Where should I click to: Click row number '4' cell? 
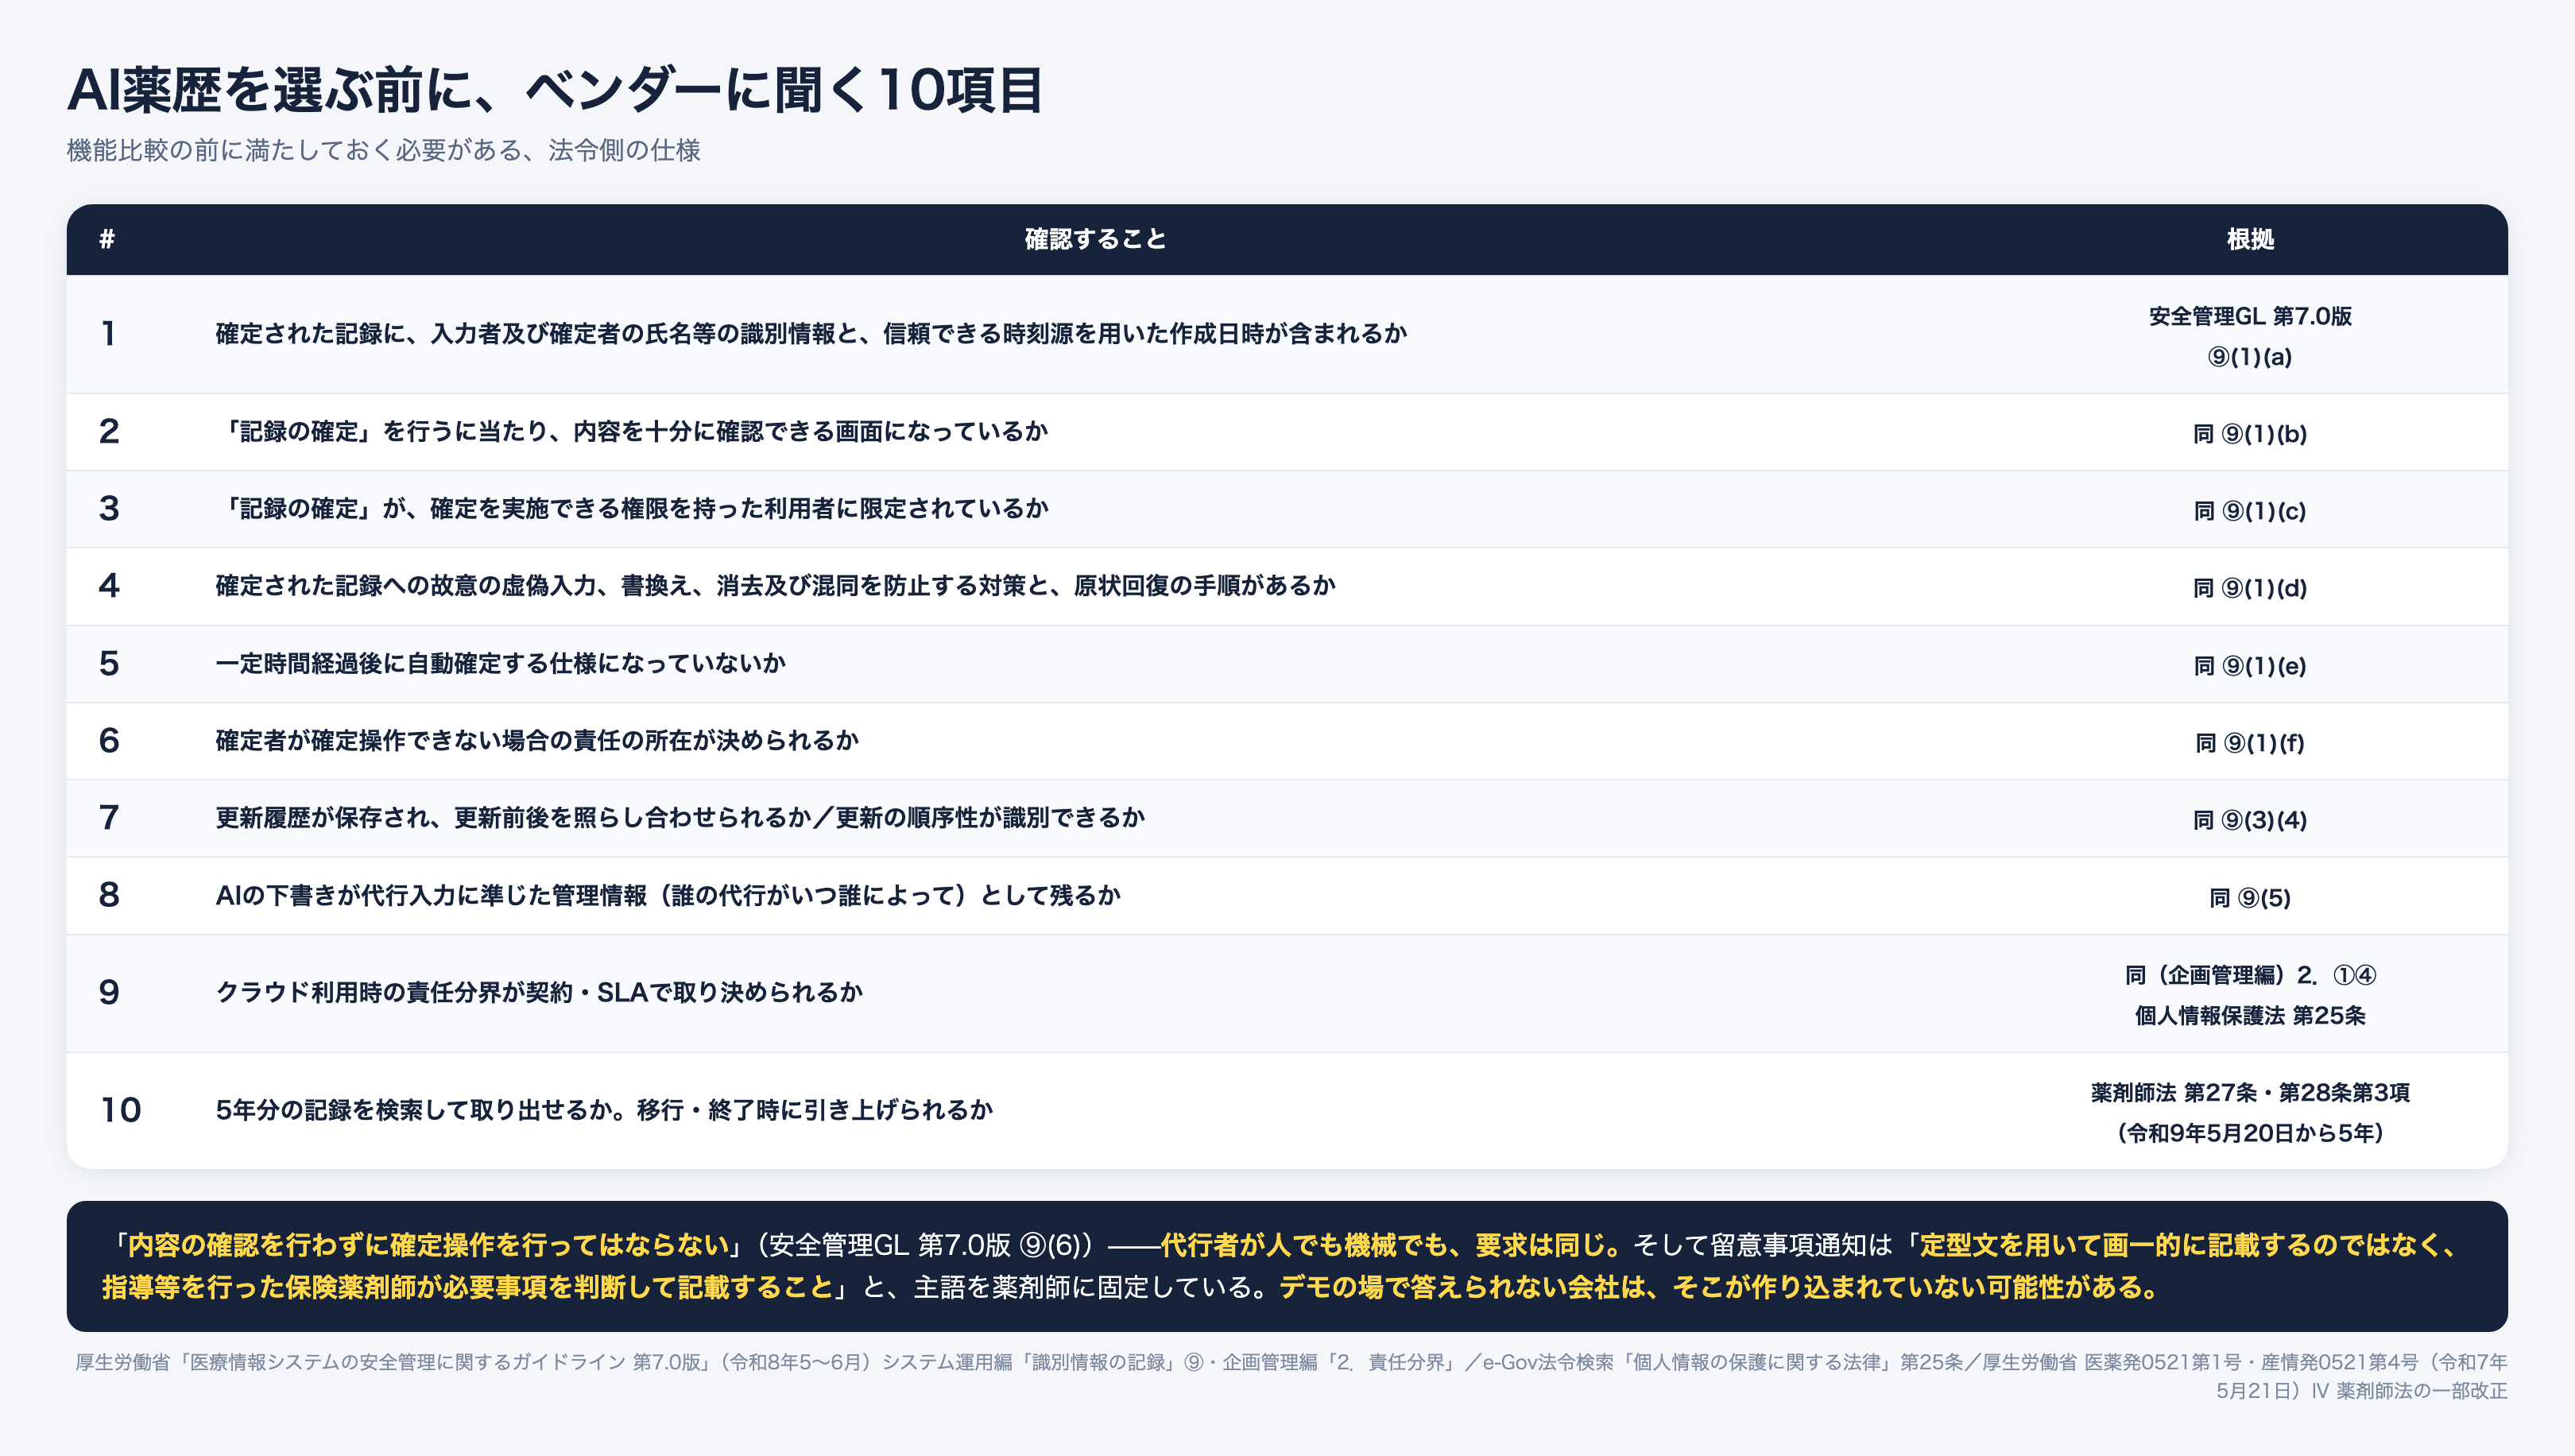109,585
